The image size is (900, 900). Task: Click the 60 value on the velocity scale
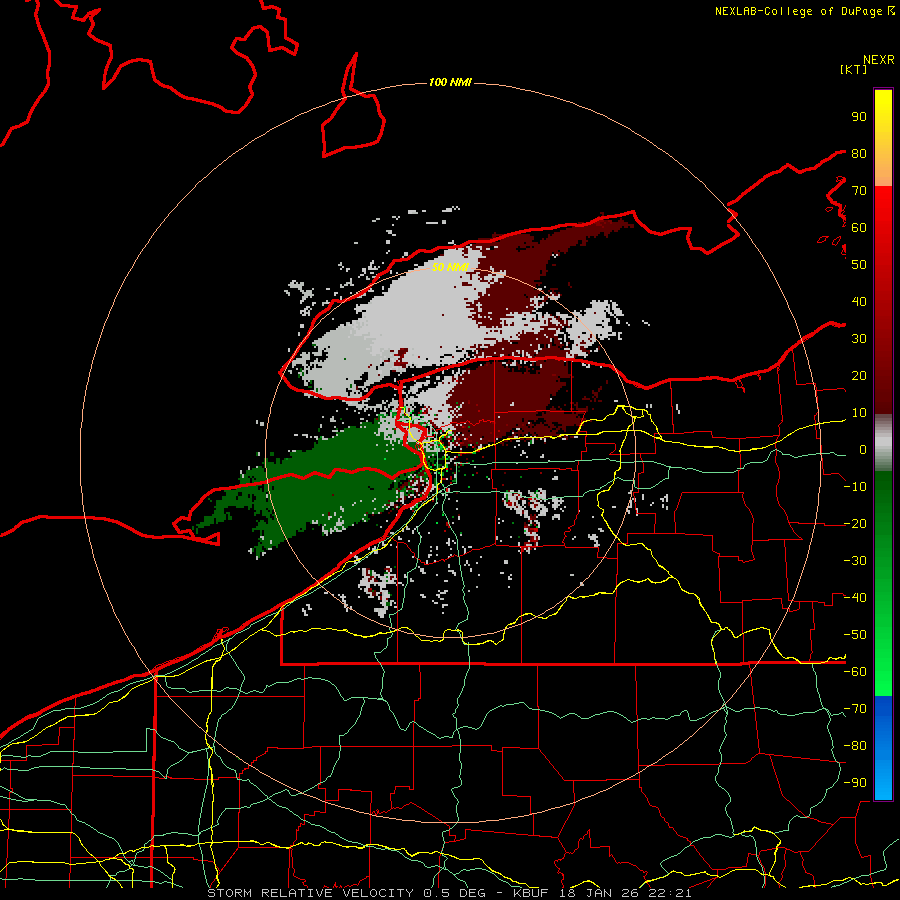(859, 228)
